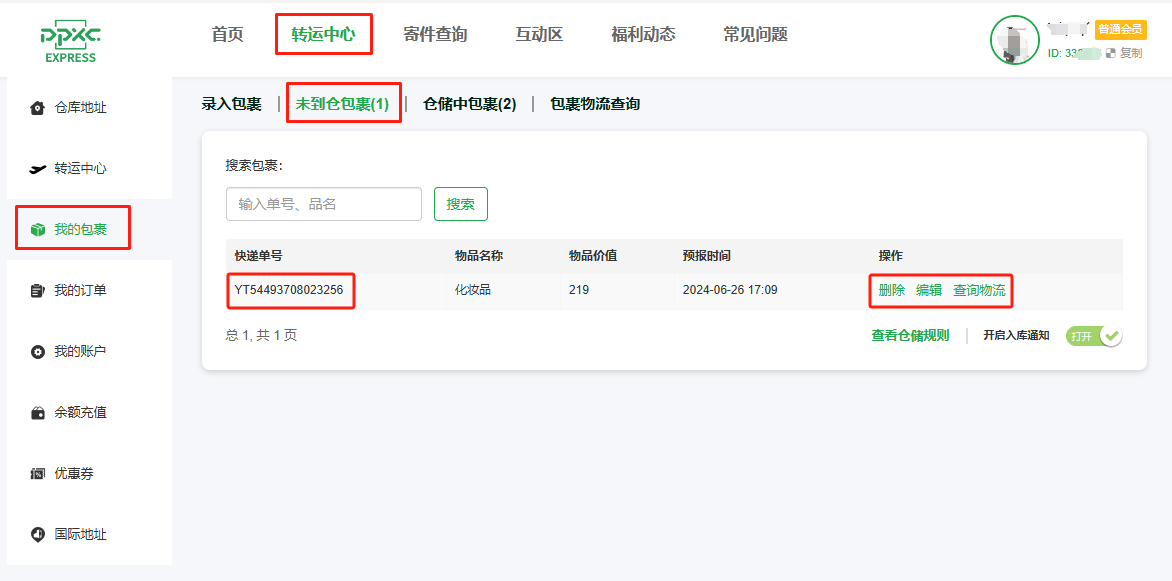
Task: Switch to the 仓储中包裹(2) tab
Action: [469, 104]
